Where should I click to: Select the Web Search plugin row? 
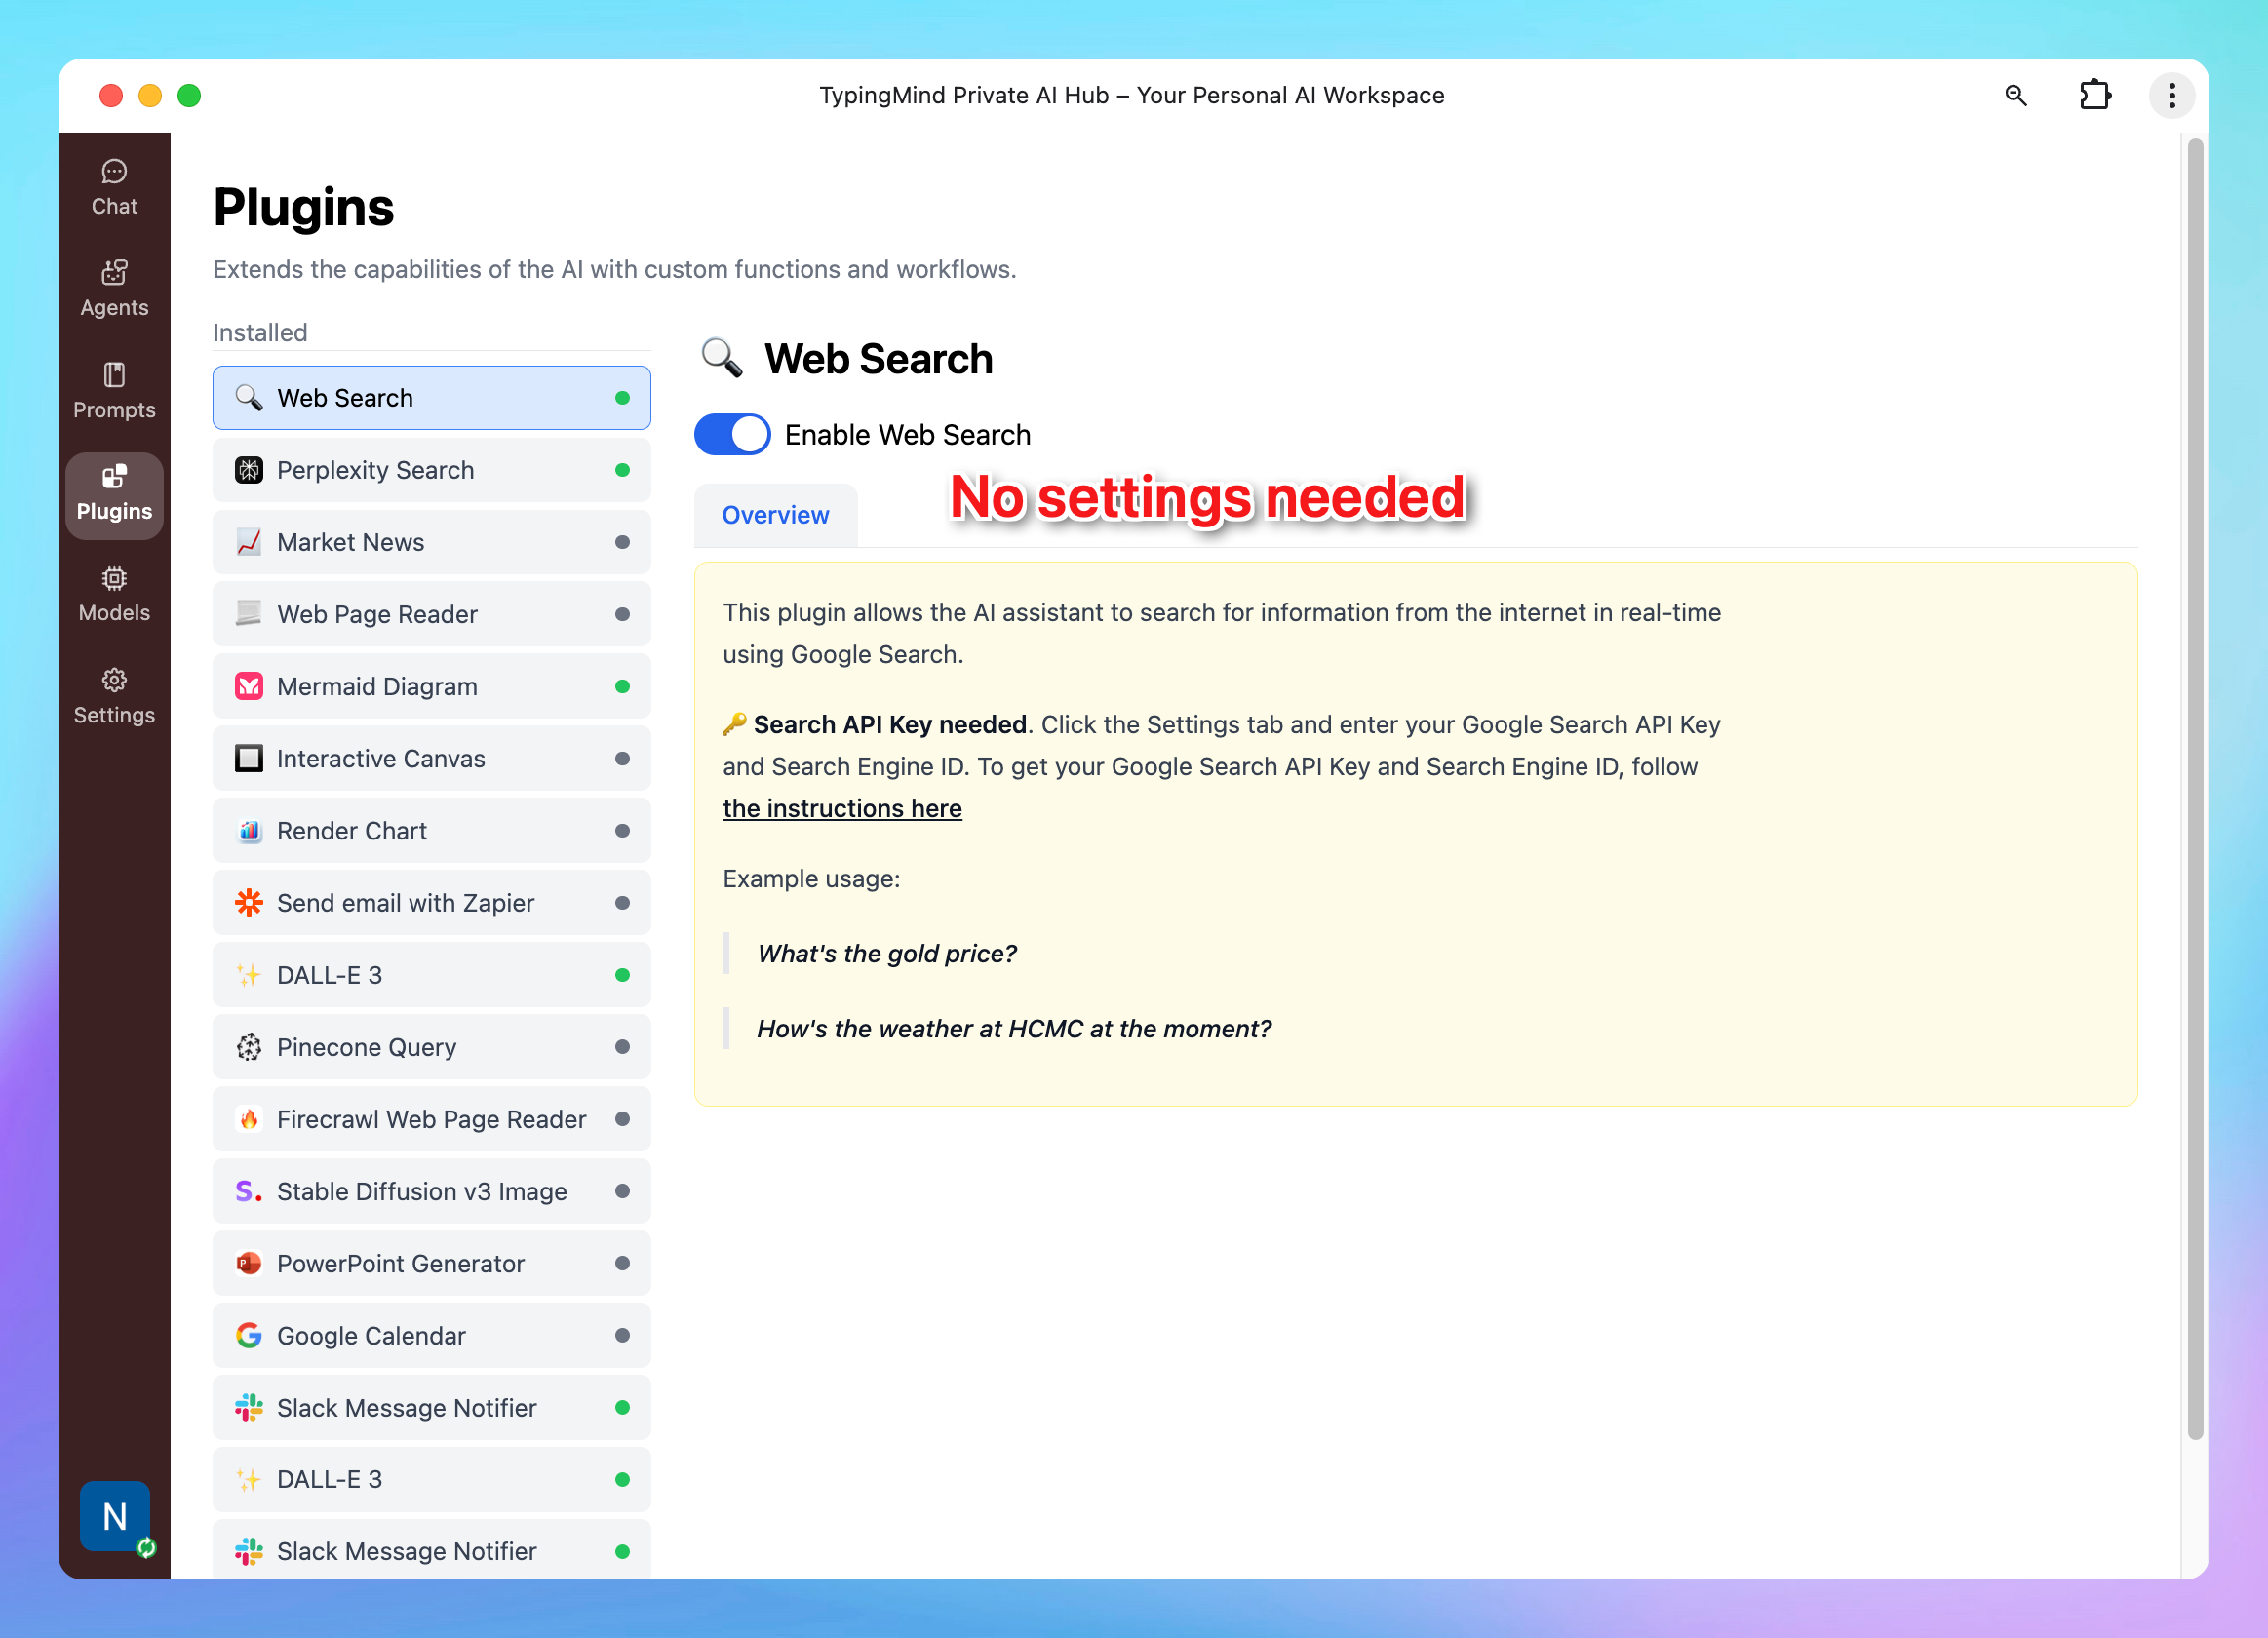tap(431, 398)
